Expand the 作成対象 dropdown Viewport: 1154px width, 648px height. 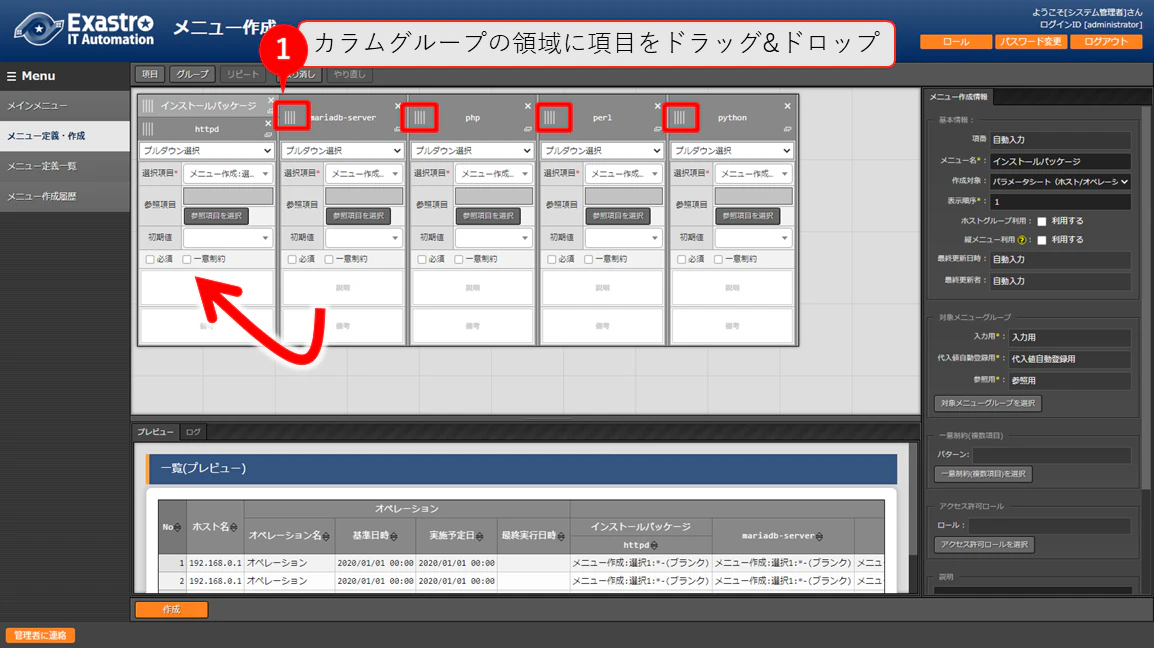point(1060,181)
